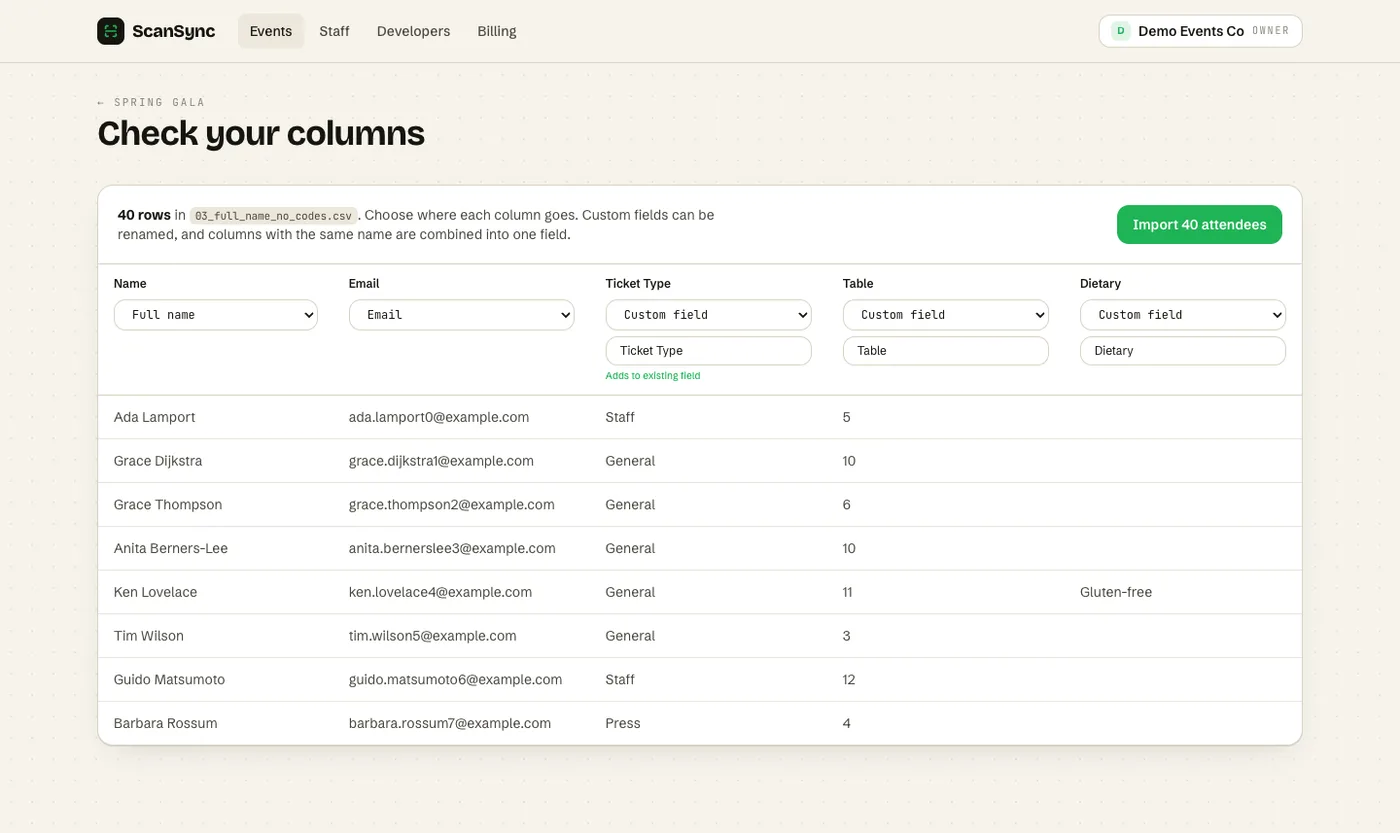Click Ada Lamport's Staff ticket cell

620,417
